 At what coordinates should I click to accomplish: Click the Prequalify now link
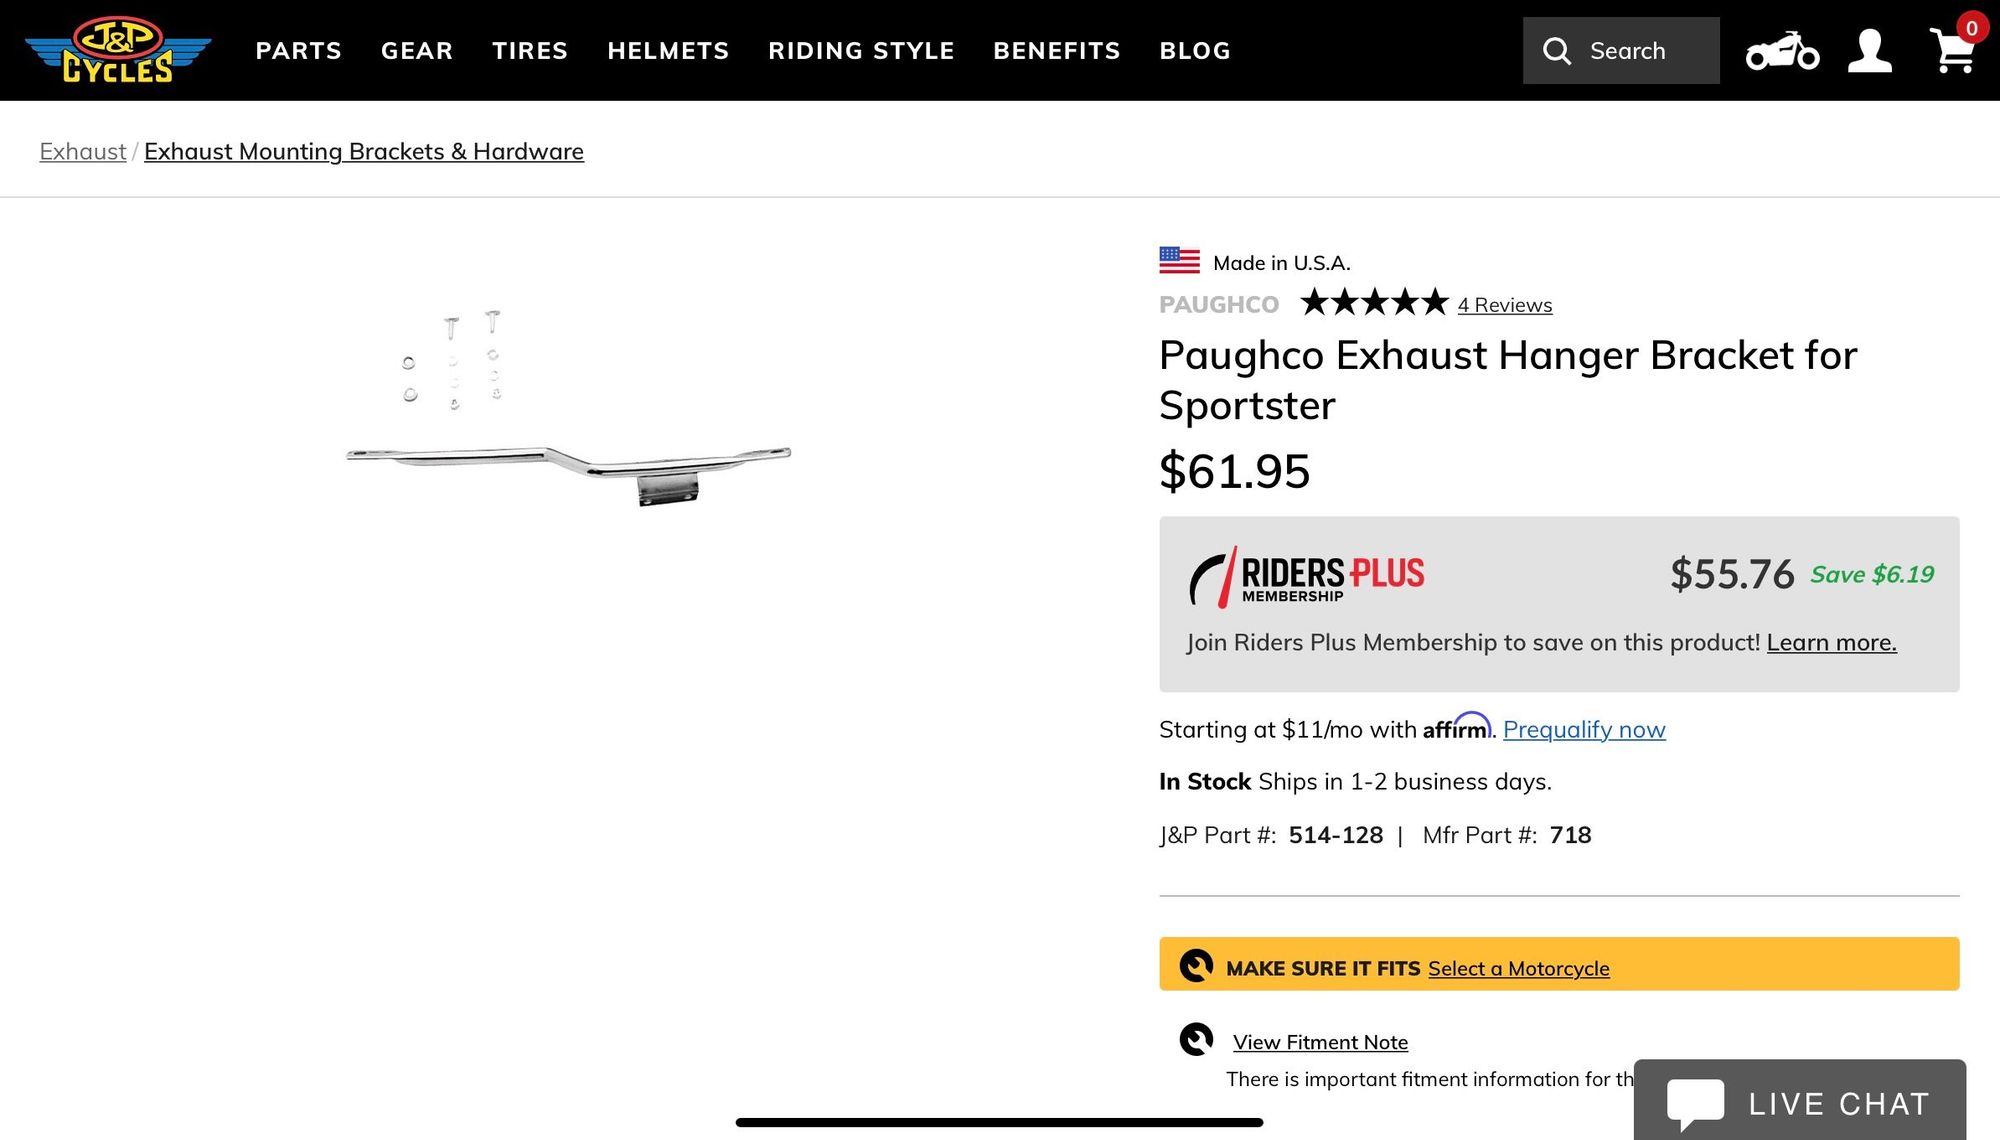point(1584,730)
